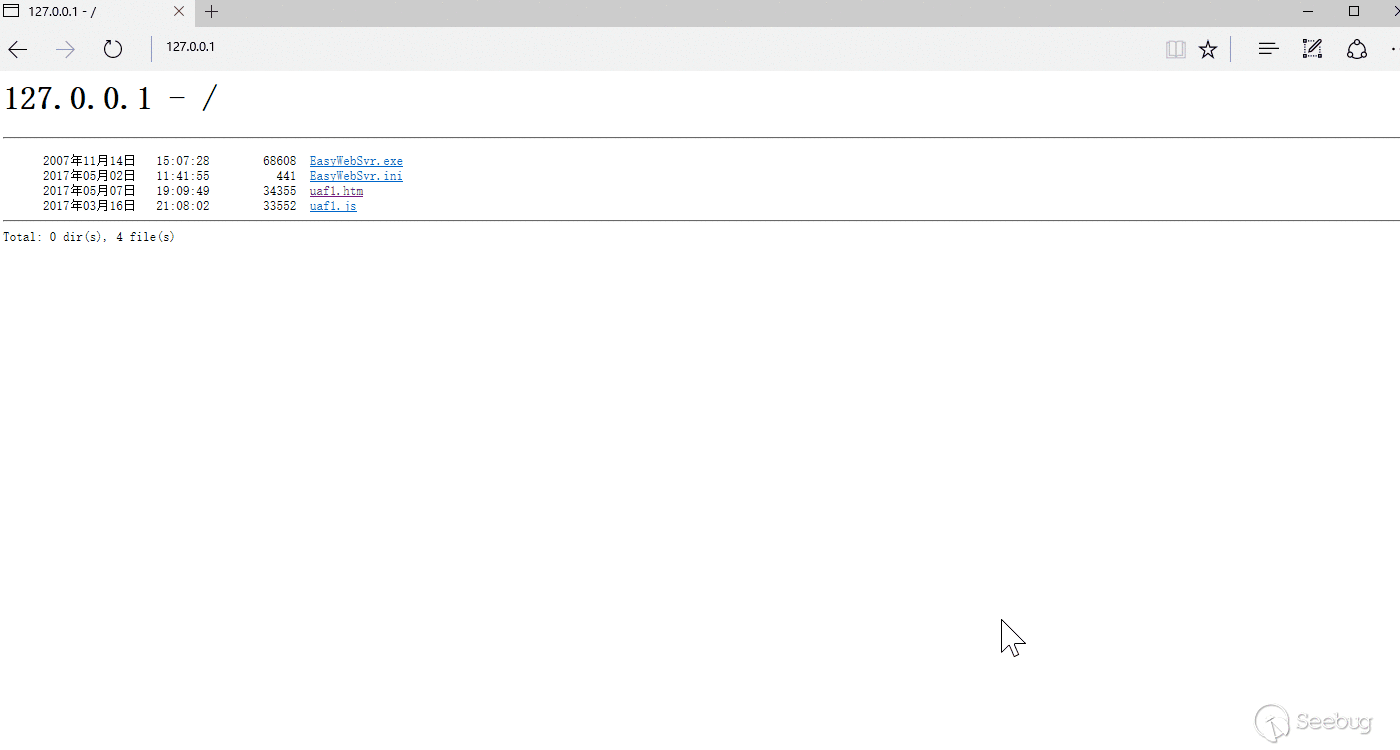Open the EasyWebSvr.ini link
1400x750 pixels.
tap(356, 176)
